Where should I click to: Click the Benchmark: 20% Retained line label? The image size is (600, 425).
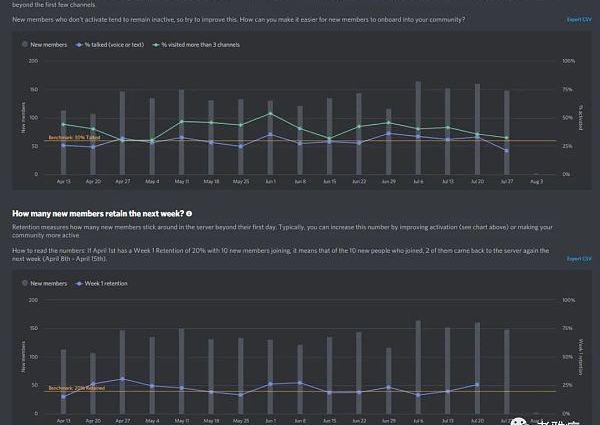tap(76, 387)
